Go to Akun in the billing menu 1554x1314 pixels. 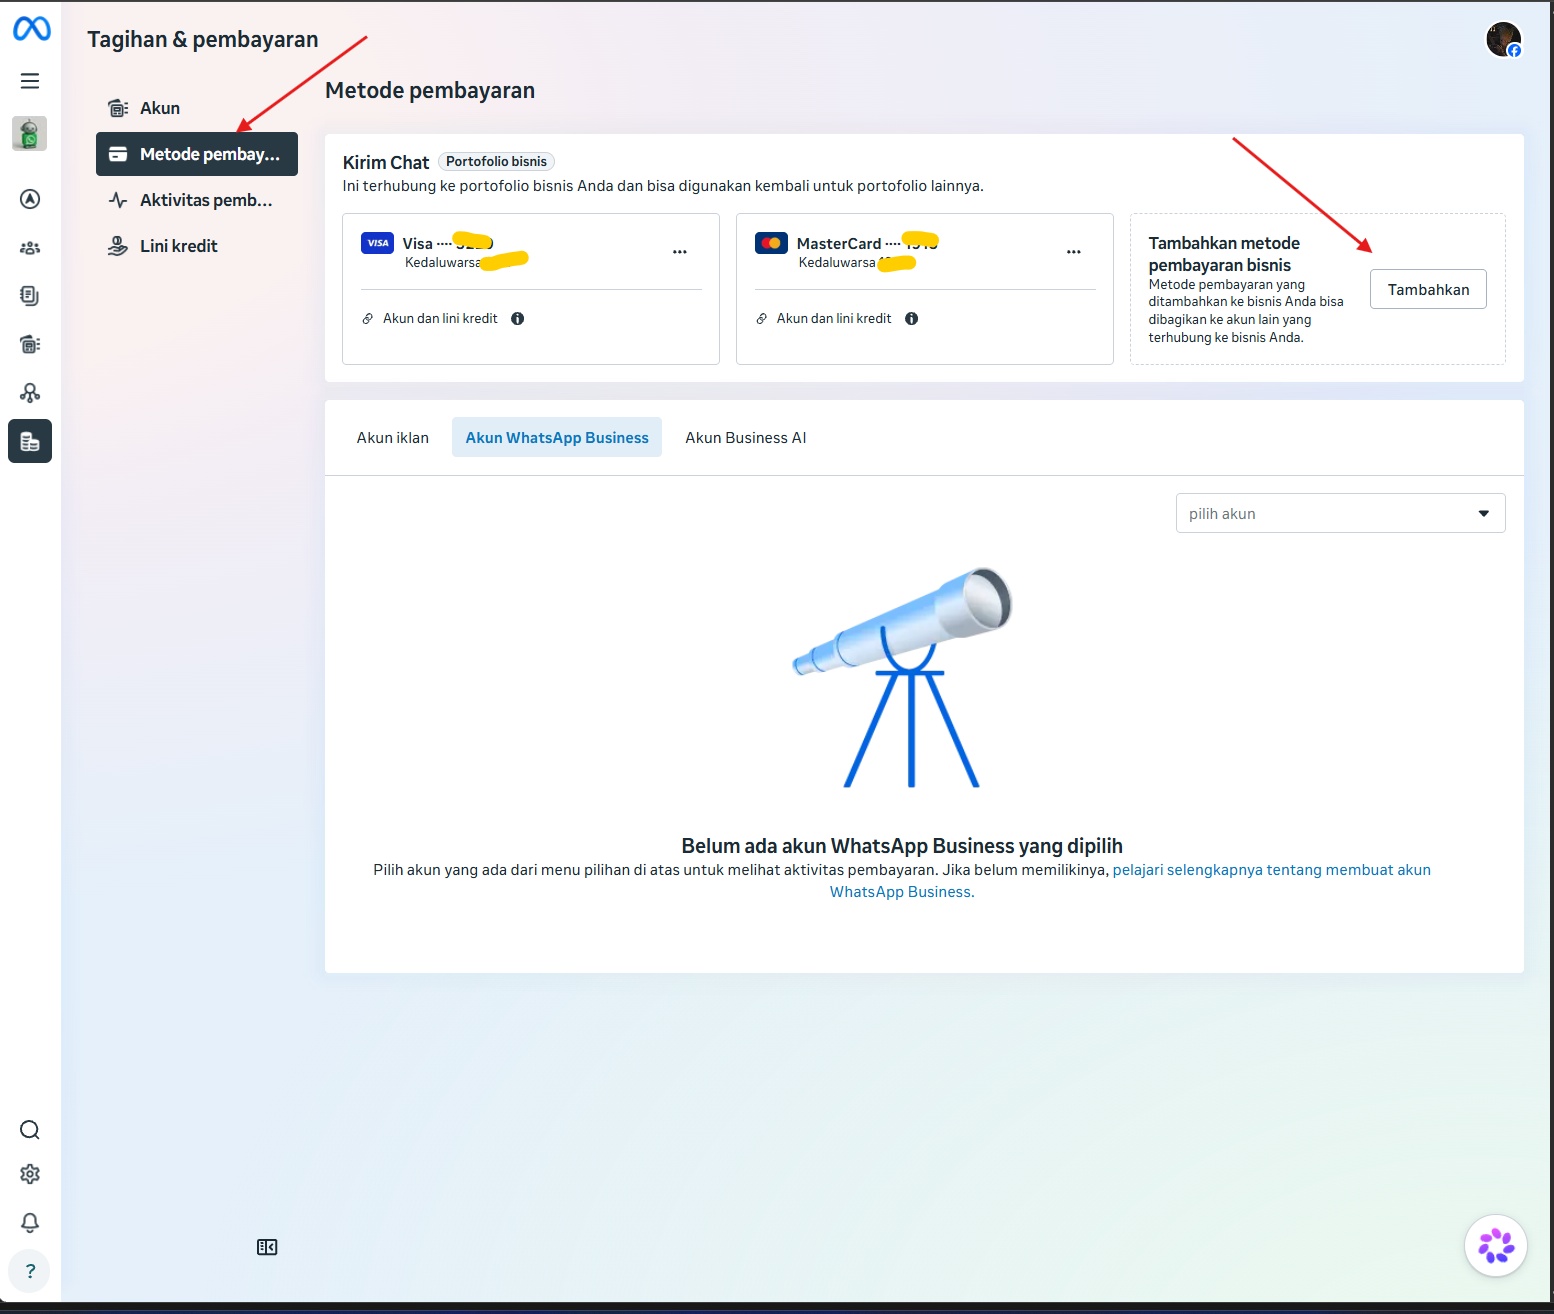pyautogui.click(x=197, y=108)
